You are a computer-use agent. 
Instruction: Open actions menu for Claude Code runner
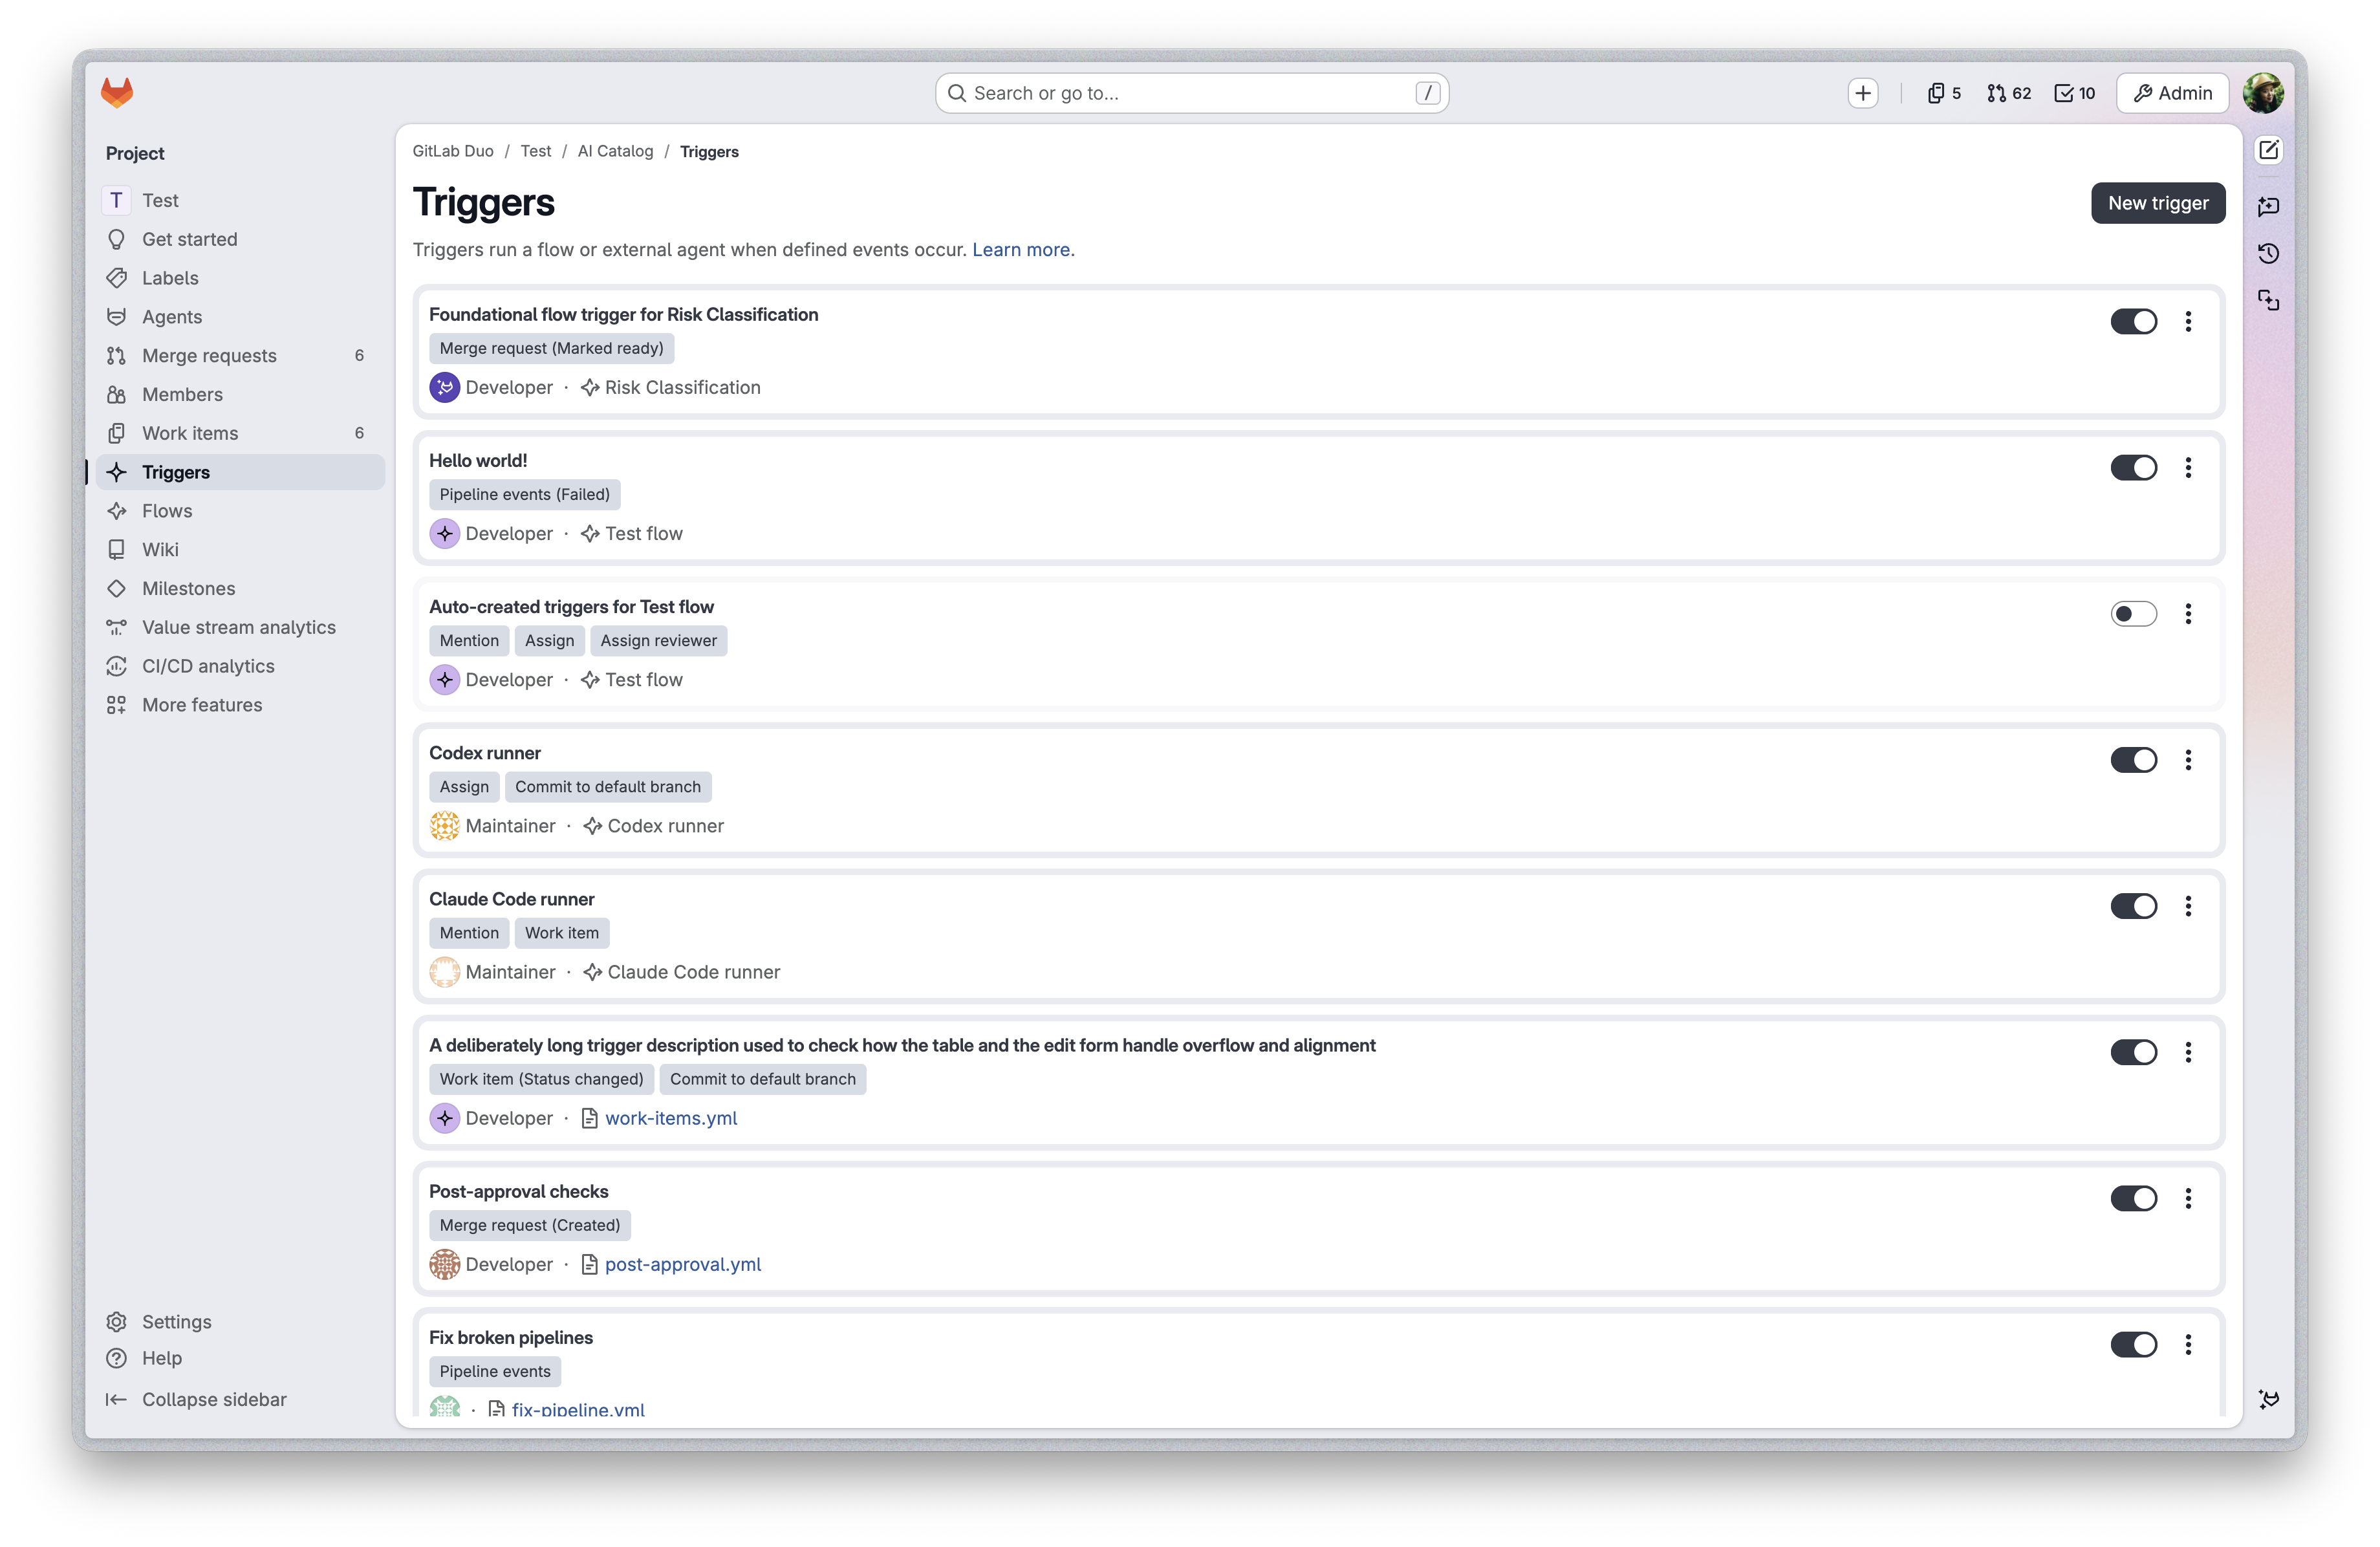(x=2188, y=906)
